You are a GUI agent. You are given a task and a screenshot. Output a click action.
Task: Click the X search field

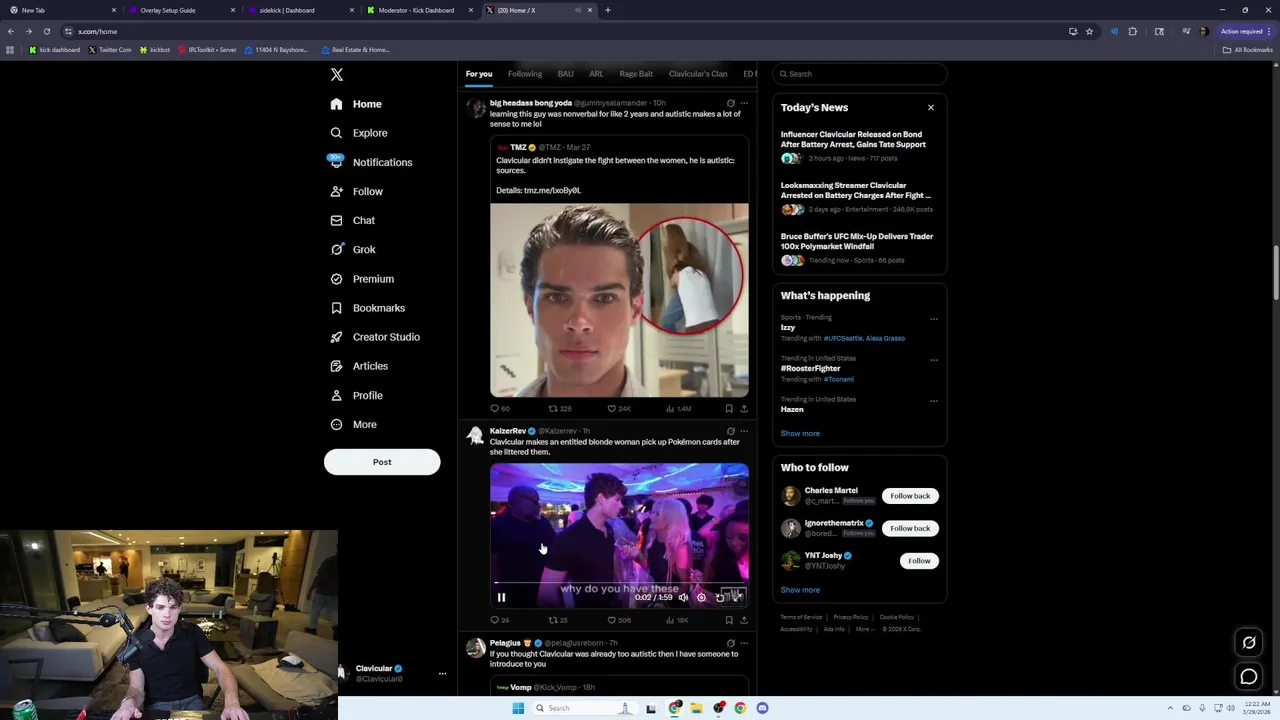click(x=860, y=74)
